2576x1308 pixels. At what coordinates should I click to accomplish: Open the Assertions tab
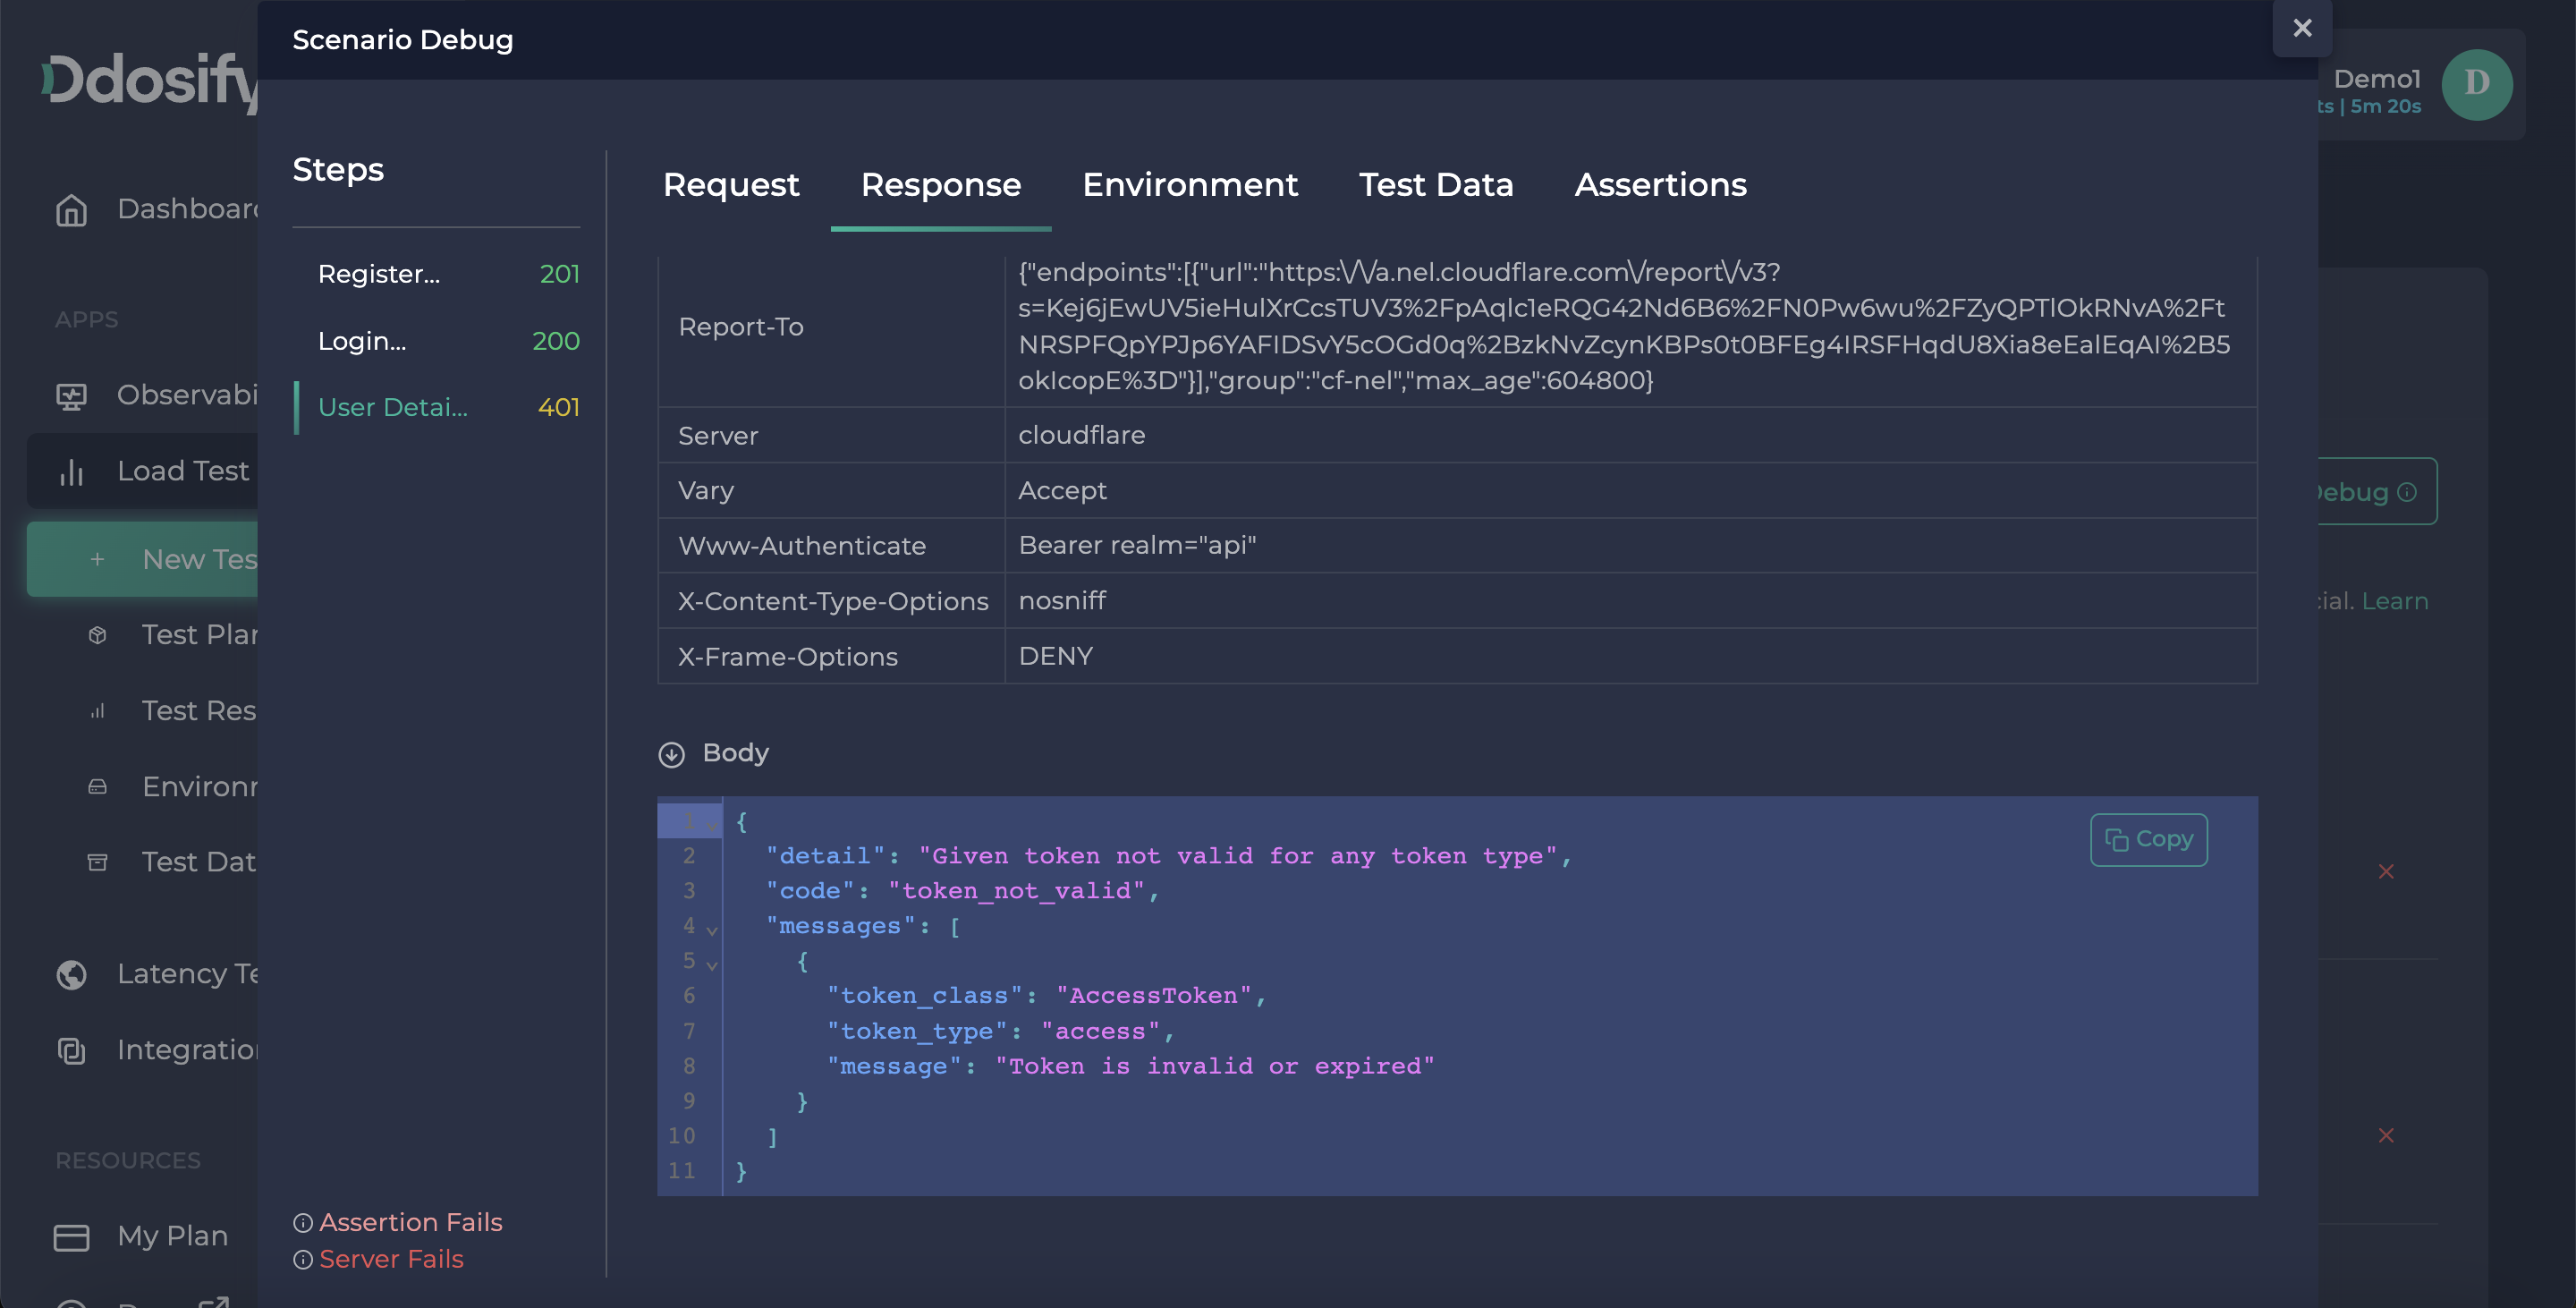1660,185
